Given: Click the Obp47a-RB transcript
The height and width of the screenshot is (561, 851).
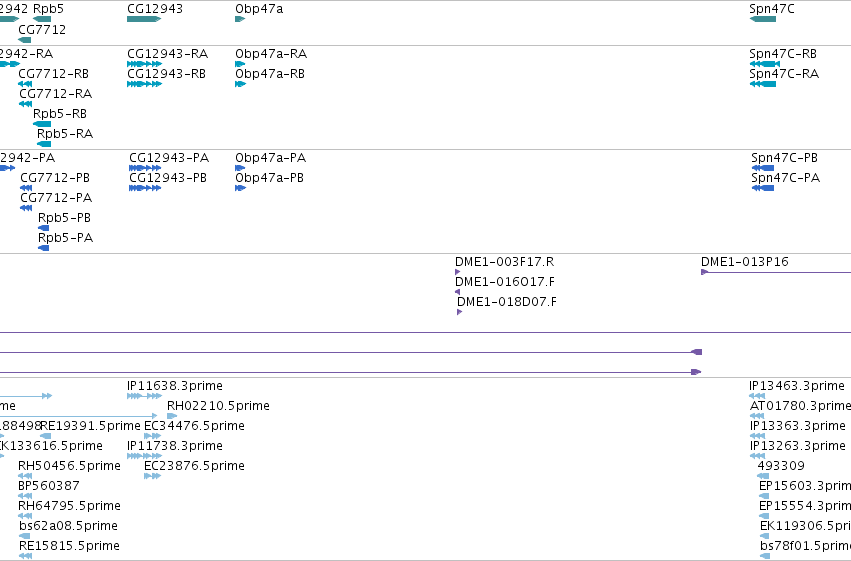Looking at the screenshot, I should (x=240, y=84).
